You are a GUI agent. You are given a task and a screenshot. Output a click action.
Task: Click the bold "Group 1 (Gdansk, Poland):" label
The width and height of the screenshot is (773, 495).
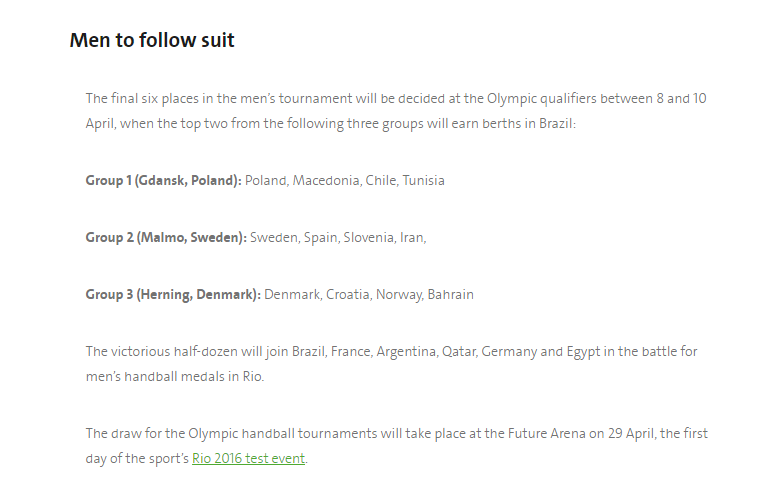pos(163,181)
